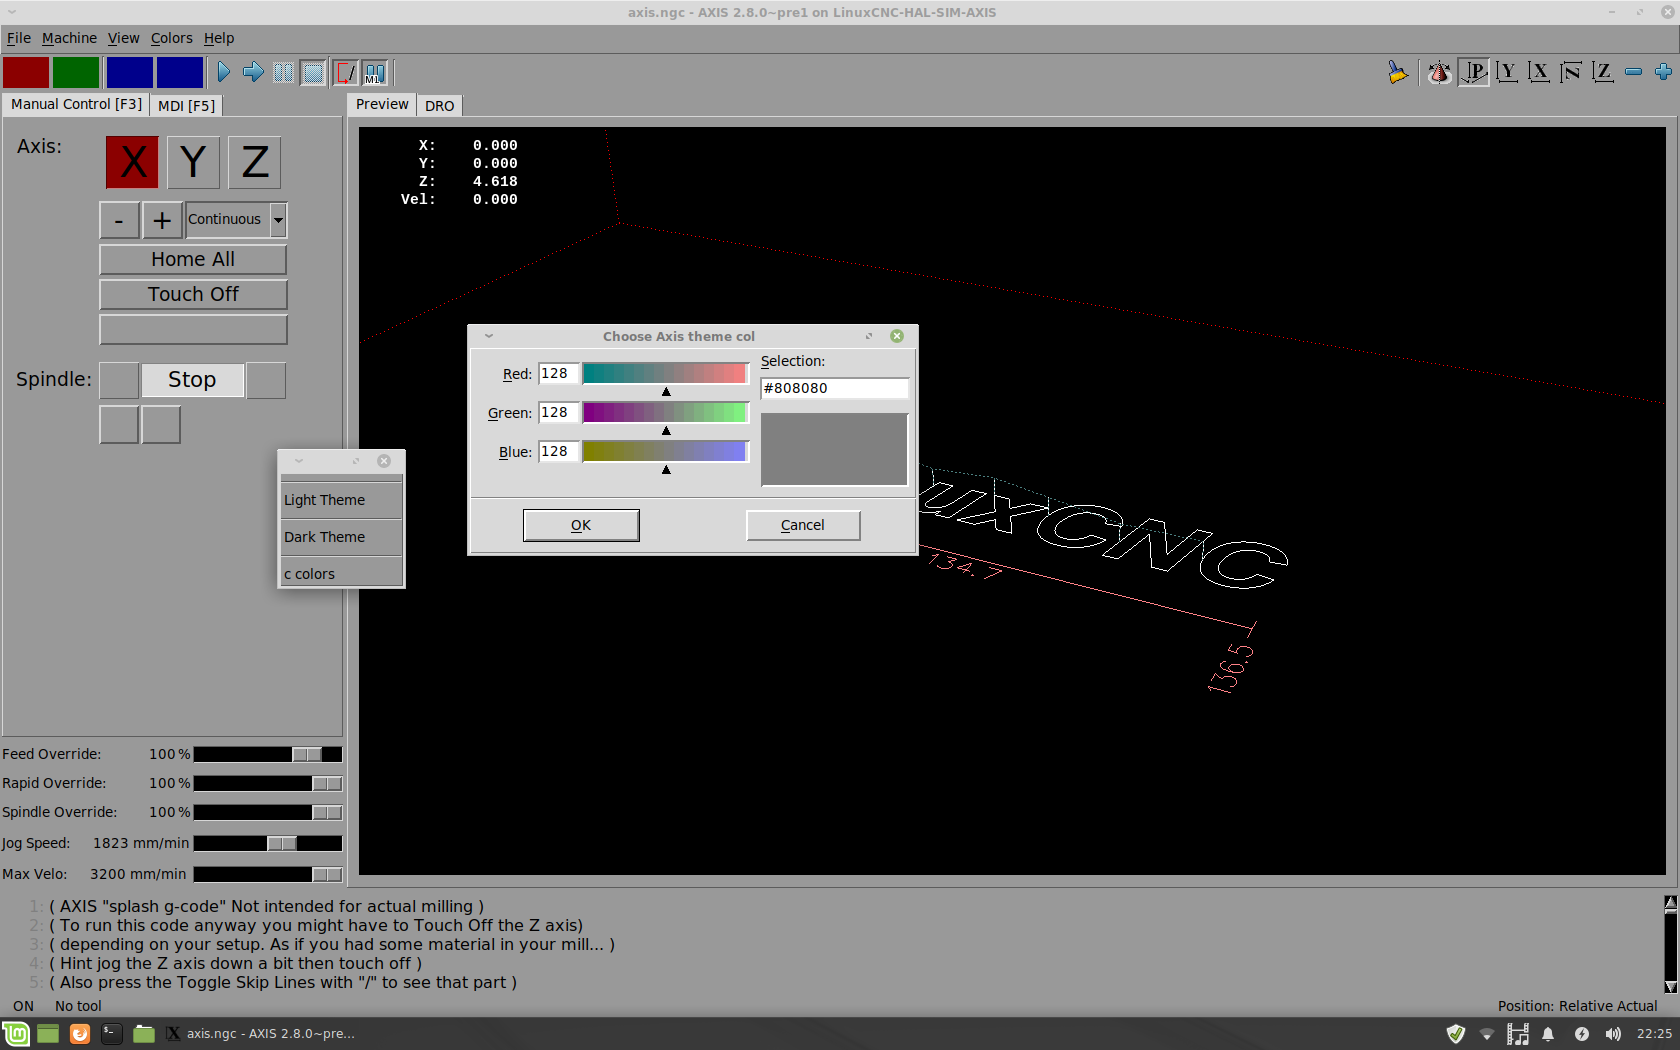The height and width of the screenshot is (1050, 1680).
Task: Open the Linux Mint start menu
Action: 16,1034
